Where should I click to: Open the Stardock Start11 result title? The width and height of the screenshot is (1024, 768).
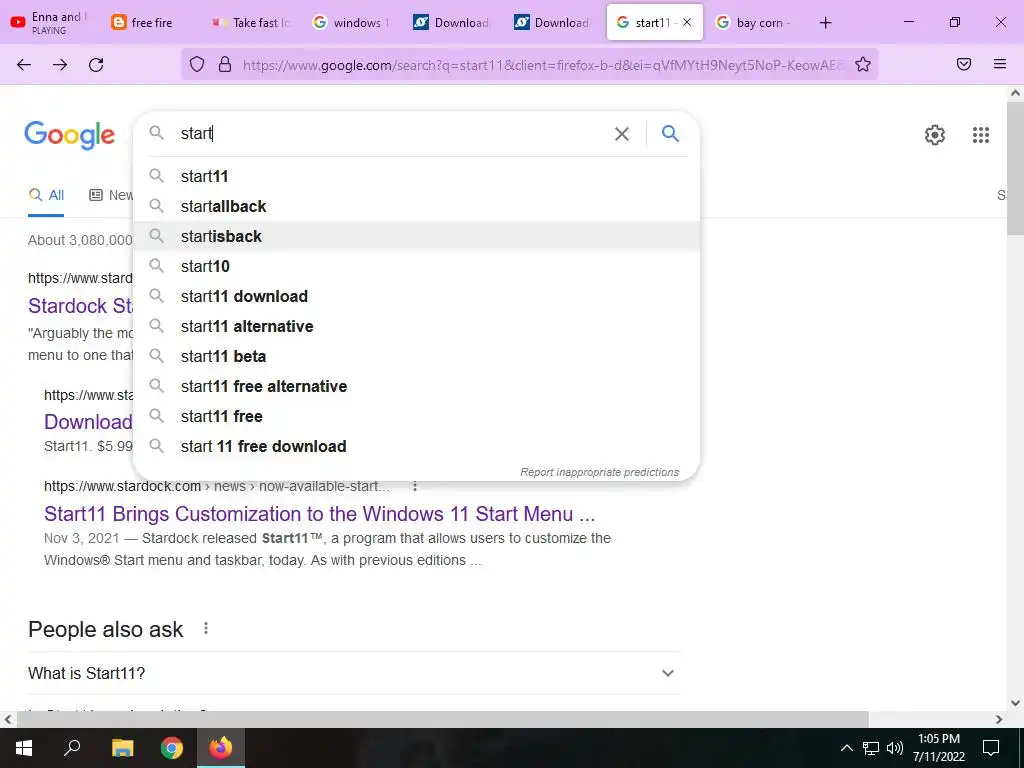click(80, 306)
